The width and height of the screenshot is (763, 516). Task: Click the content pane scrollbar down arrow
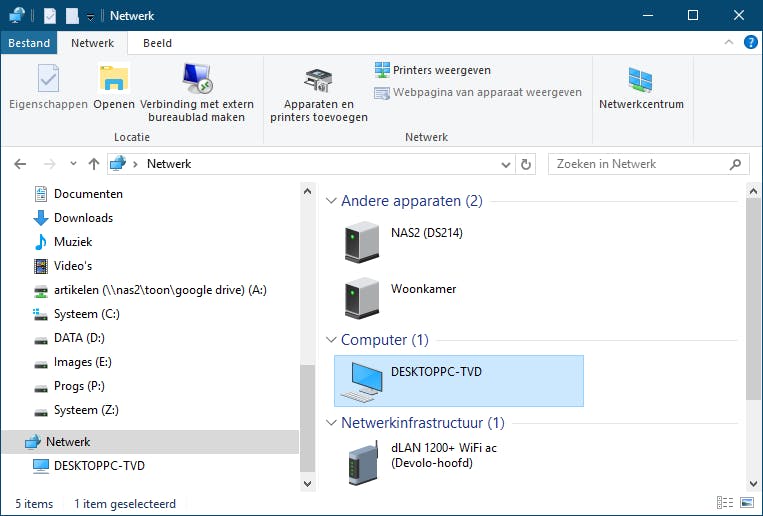click(x=753, y=483)
